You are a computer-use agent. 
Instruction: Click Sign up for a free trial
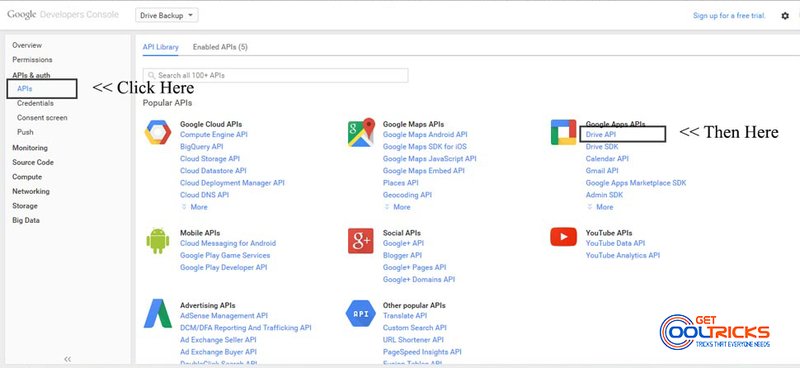[x=729, y=16]
